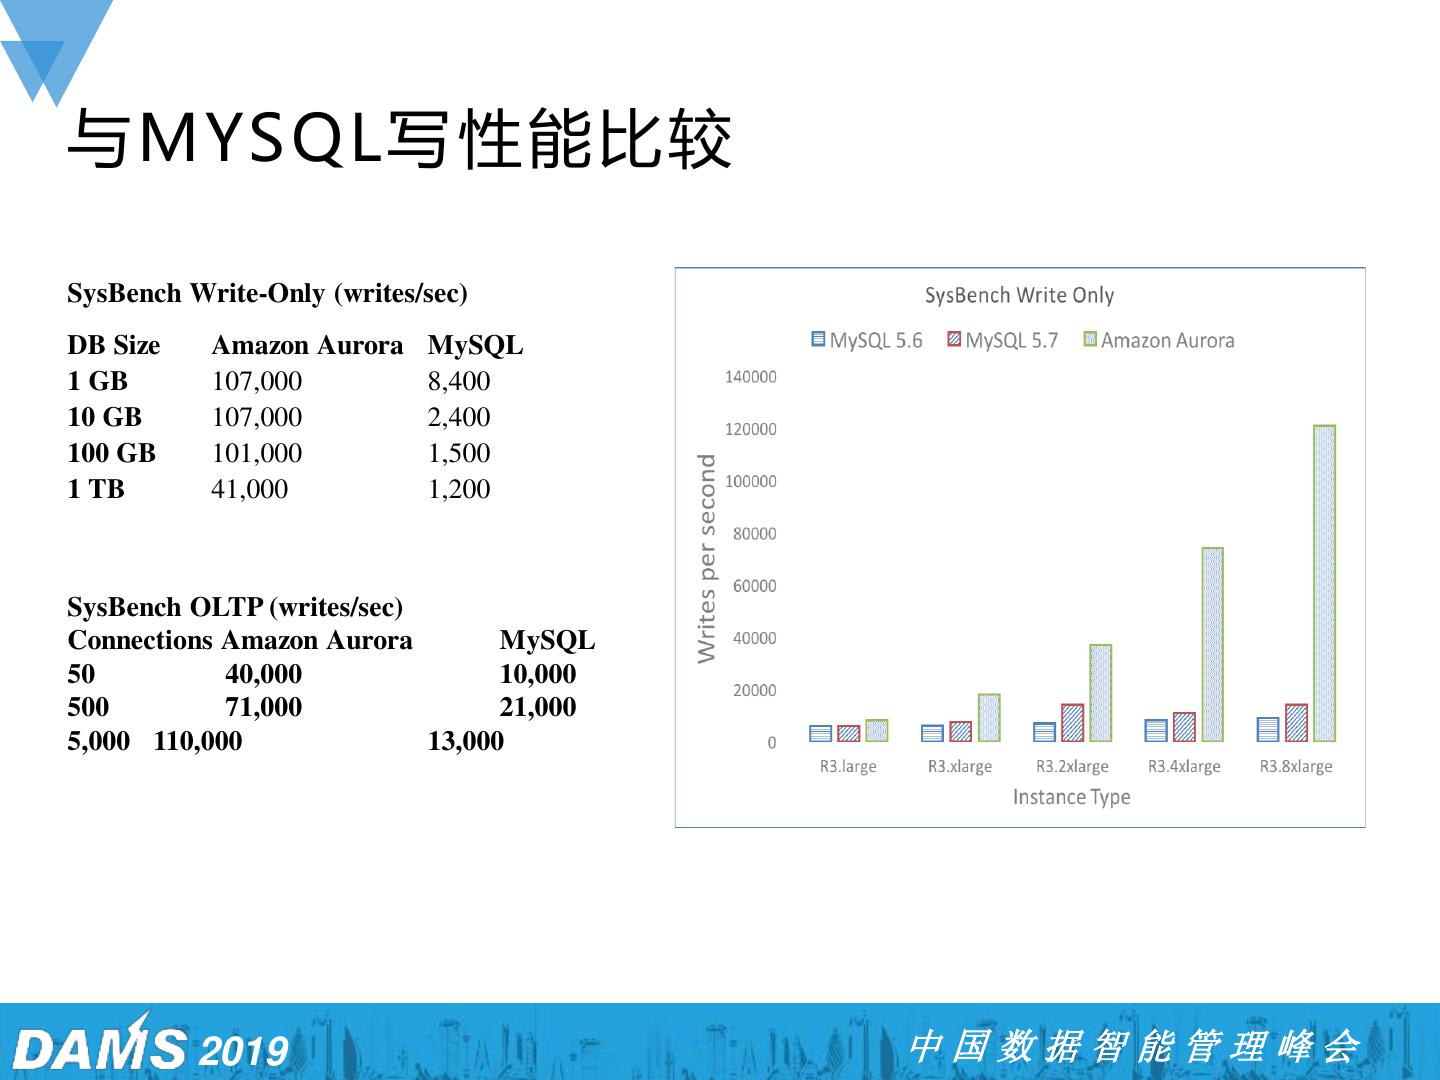Click the 120000 y-axis tick label
Screen dimensions: 1440x1080
point(751,429)
